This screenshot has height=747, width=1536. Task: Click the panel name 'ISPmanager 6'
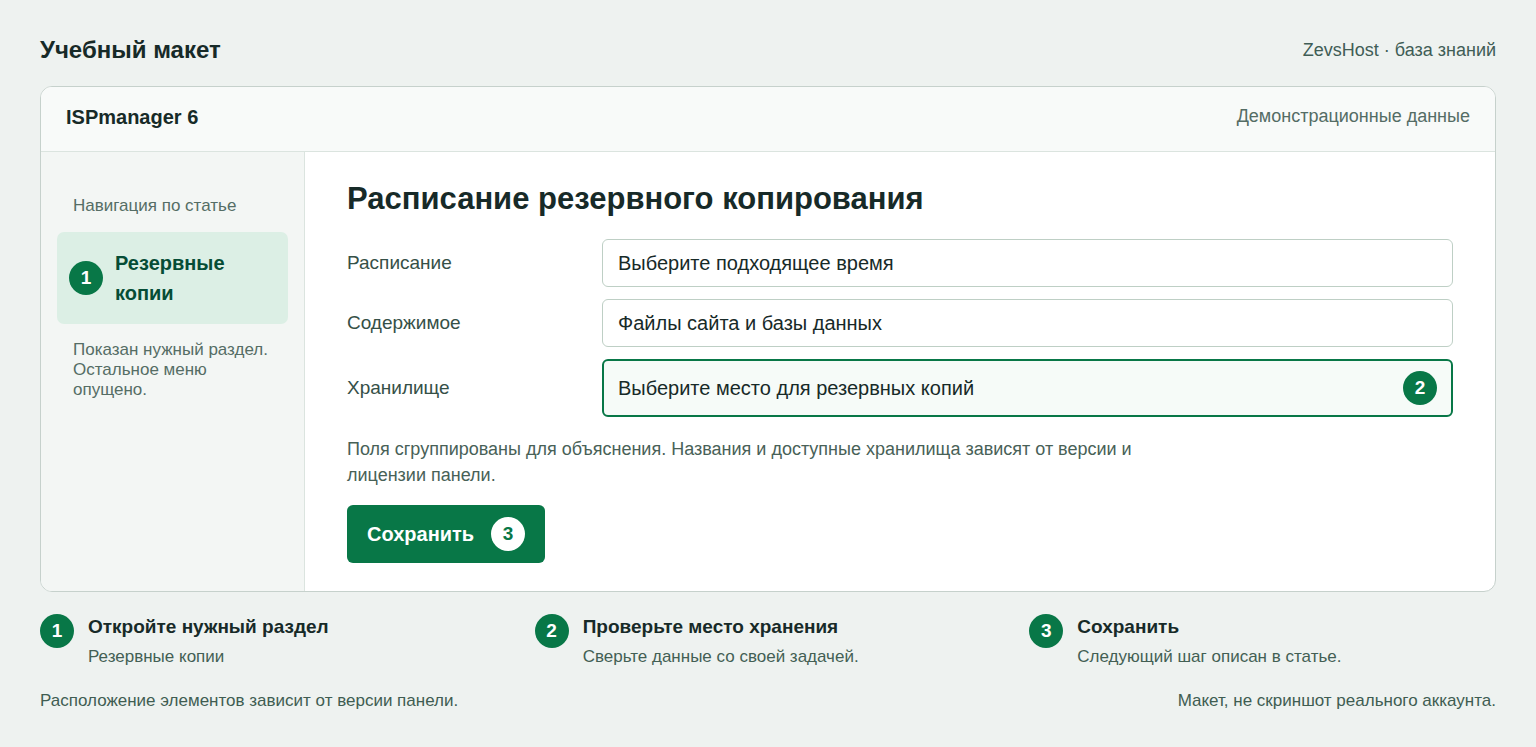coord(132,117)
